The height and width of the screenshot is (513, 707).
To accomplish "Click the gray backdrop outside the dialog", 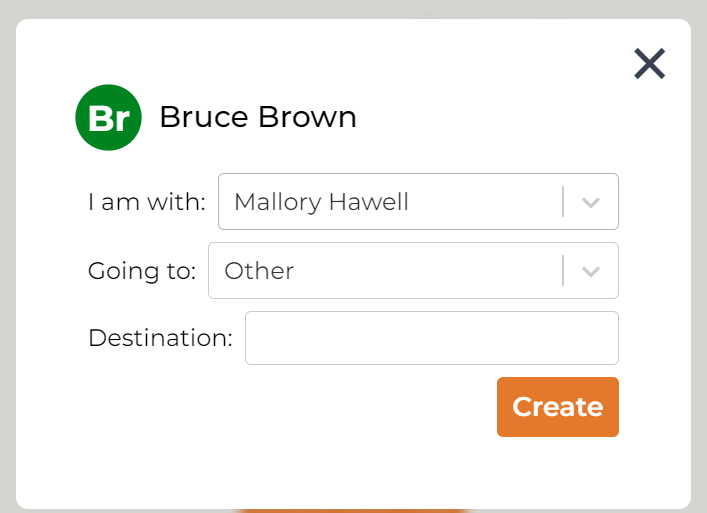I will [7, 250].
